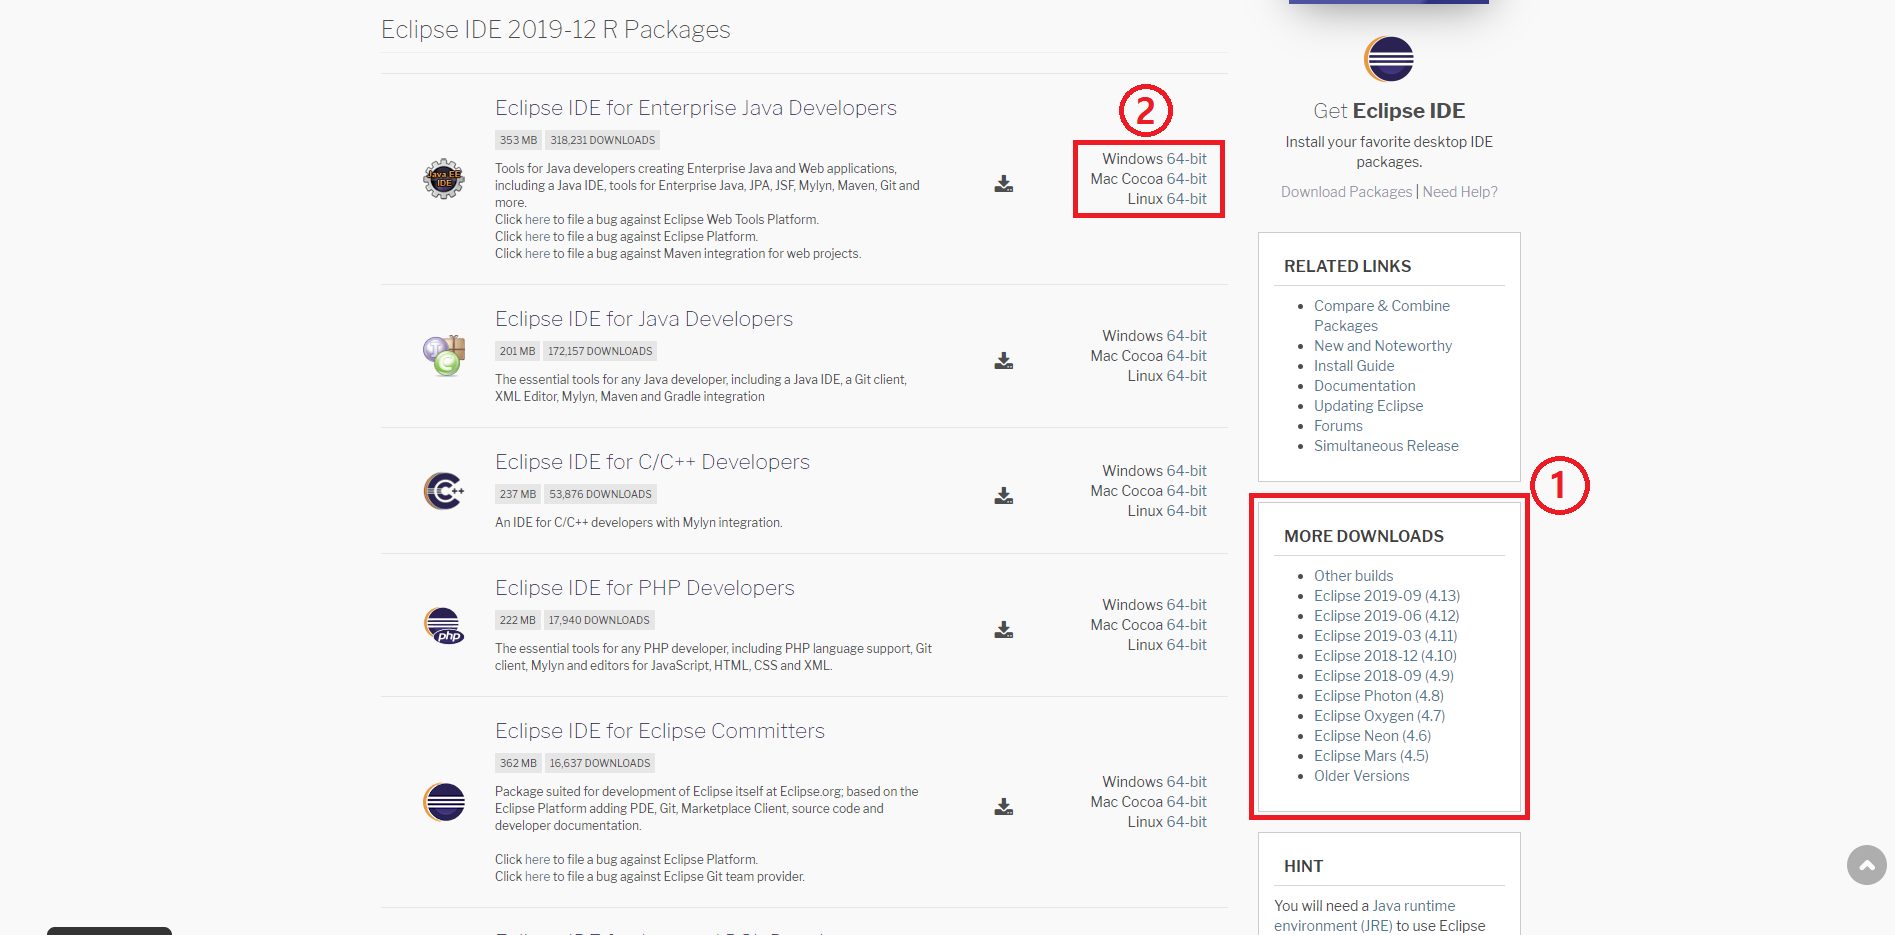Click the Eclipse logo above Get Eclipse IDE
The height and width of the screenshot is (935, 1895).
click(1389, 59)
